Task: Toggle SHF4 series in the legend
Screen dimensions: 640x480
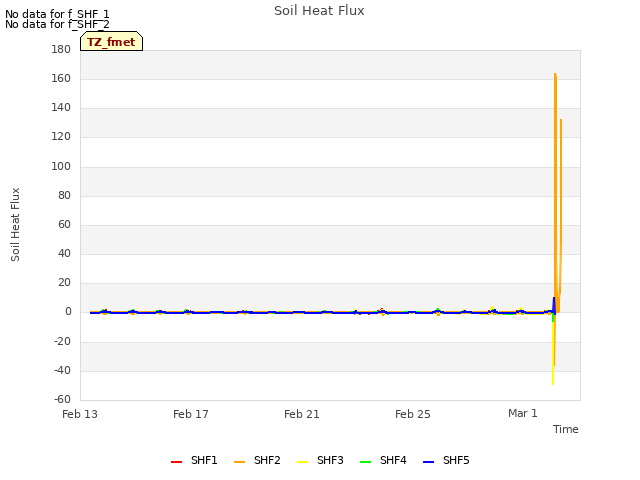Action: 383,461
